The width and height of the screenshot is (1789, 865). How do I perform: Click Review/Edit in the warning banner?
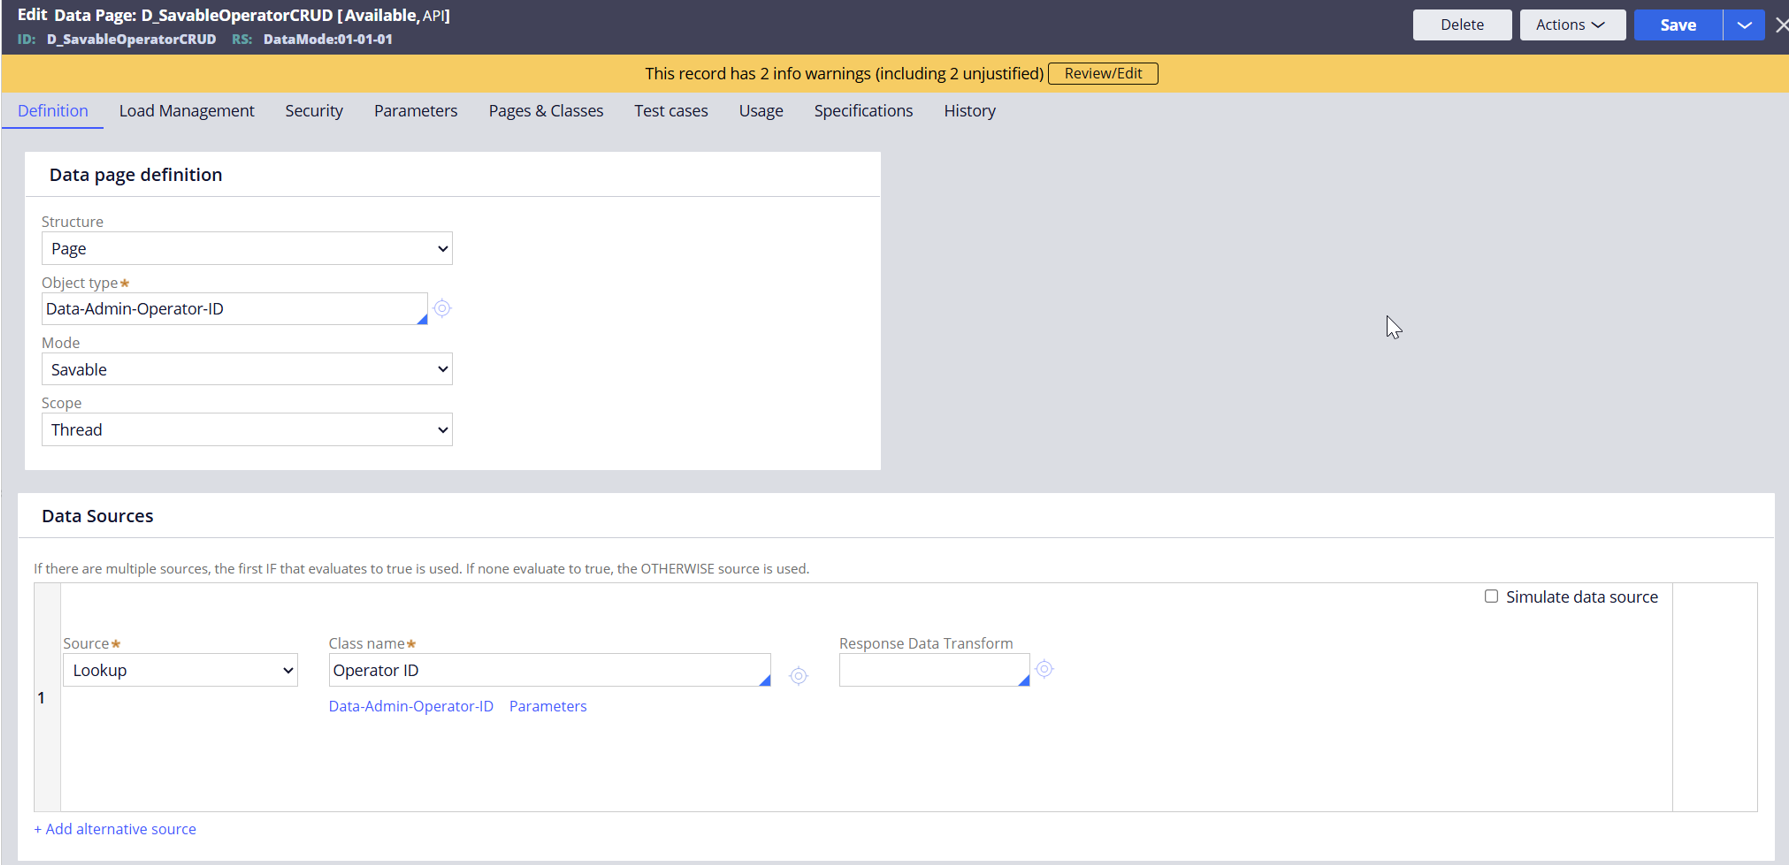(1102, 74)
